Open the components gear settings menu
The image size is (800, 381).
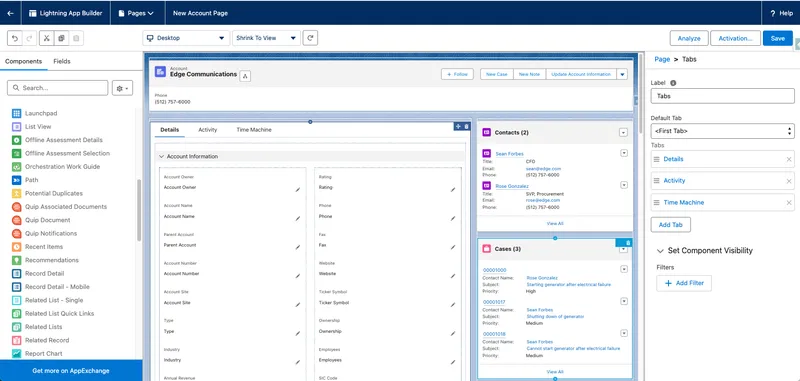tap(122, 88)
